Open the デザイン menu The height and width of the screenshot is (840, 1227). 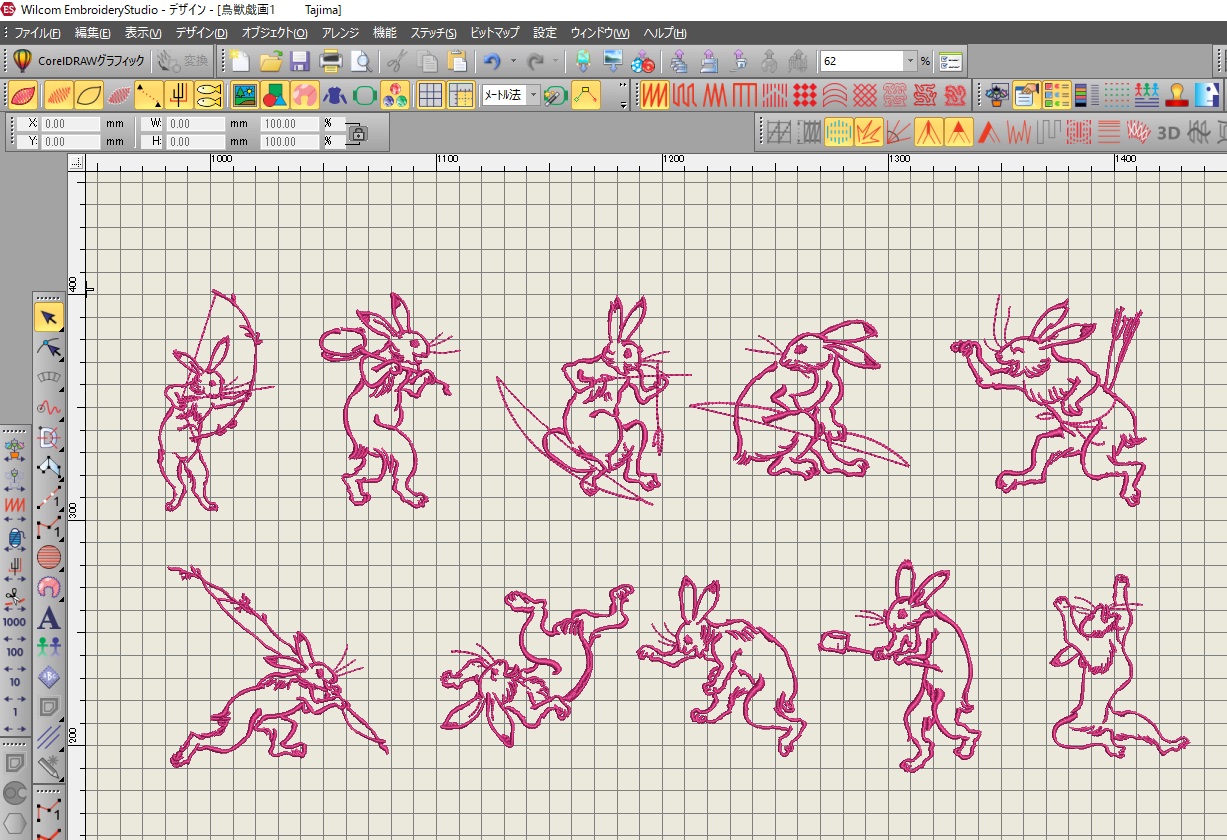pyautogui.click(x=201, y=33)
